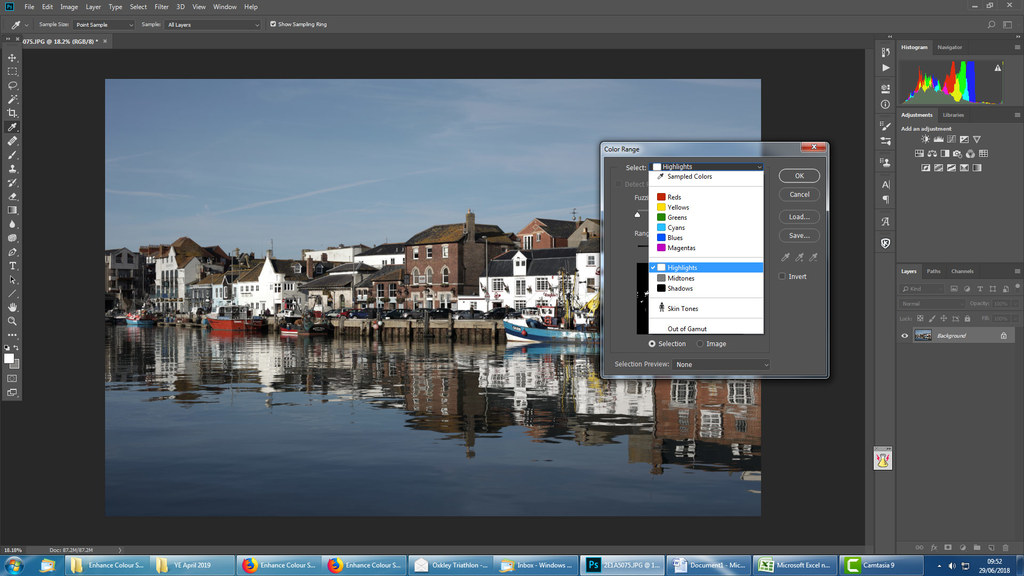The height and width of the screenshot is (576, 1024).
Task: Pick the Horizontal Type tool
Action: [x=12, y=265]
